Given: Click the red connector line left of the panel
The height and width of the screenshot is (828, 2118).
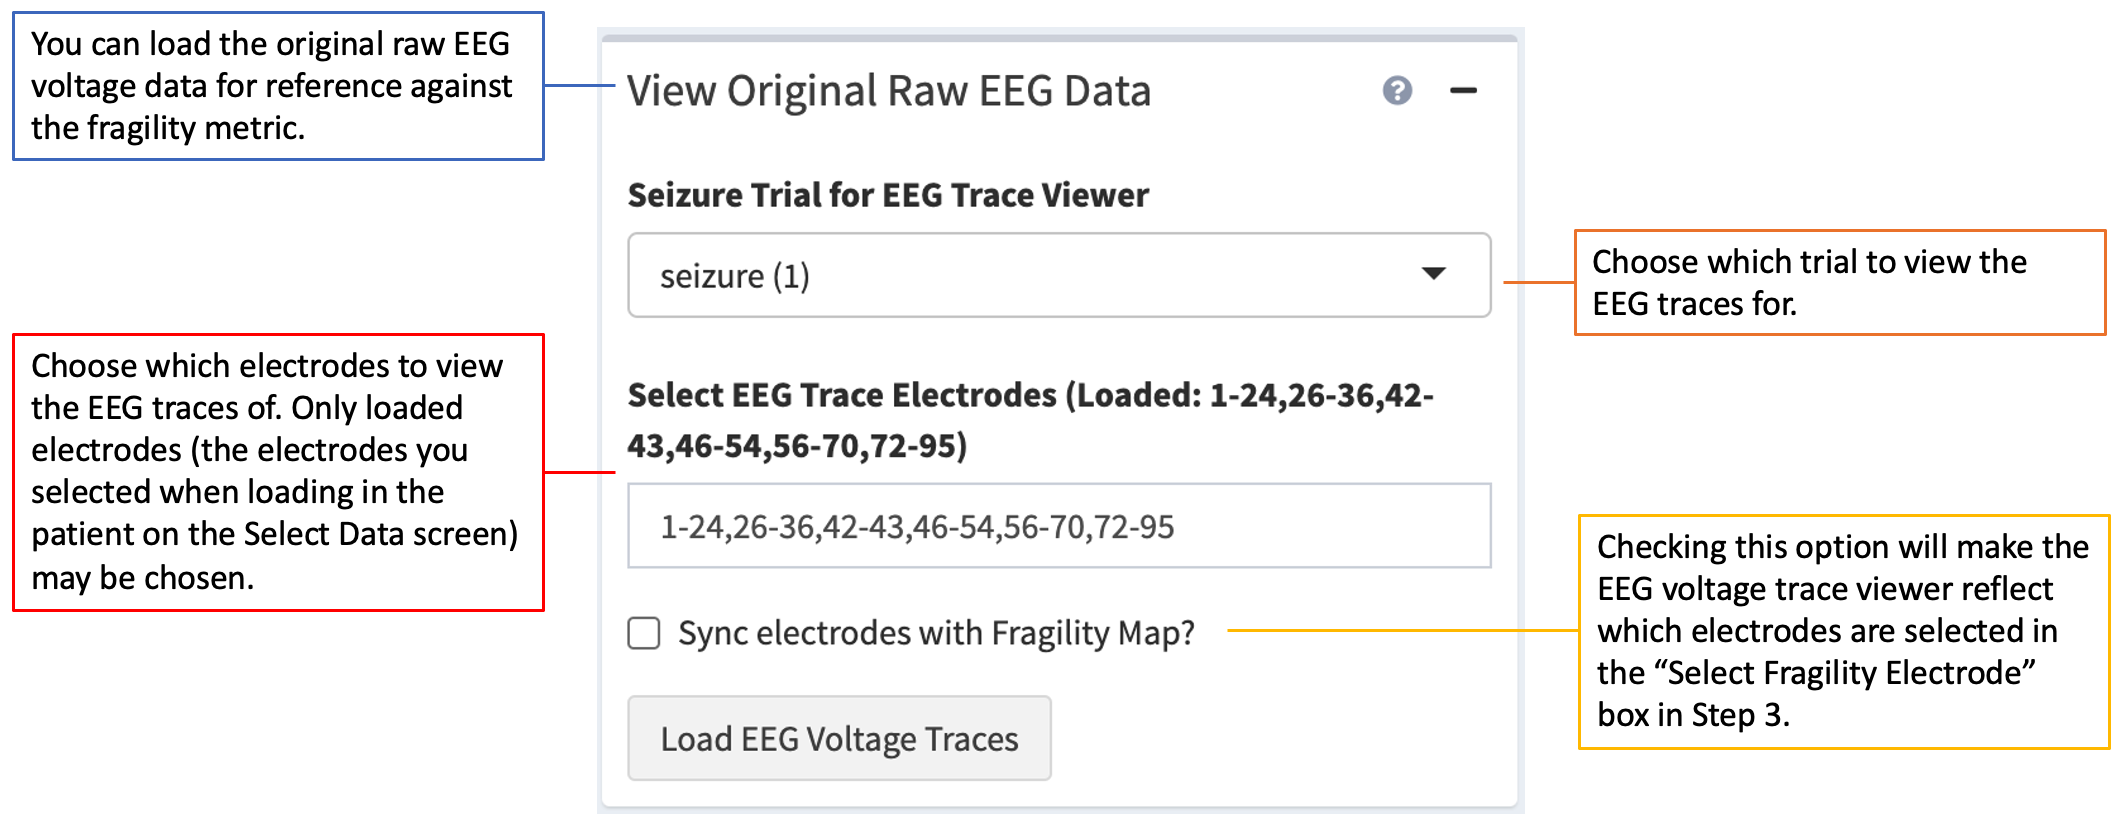Looking at the screenshot, I should point(578,472).
